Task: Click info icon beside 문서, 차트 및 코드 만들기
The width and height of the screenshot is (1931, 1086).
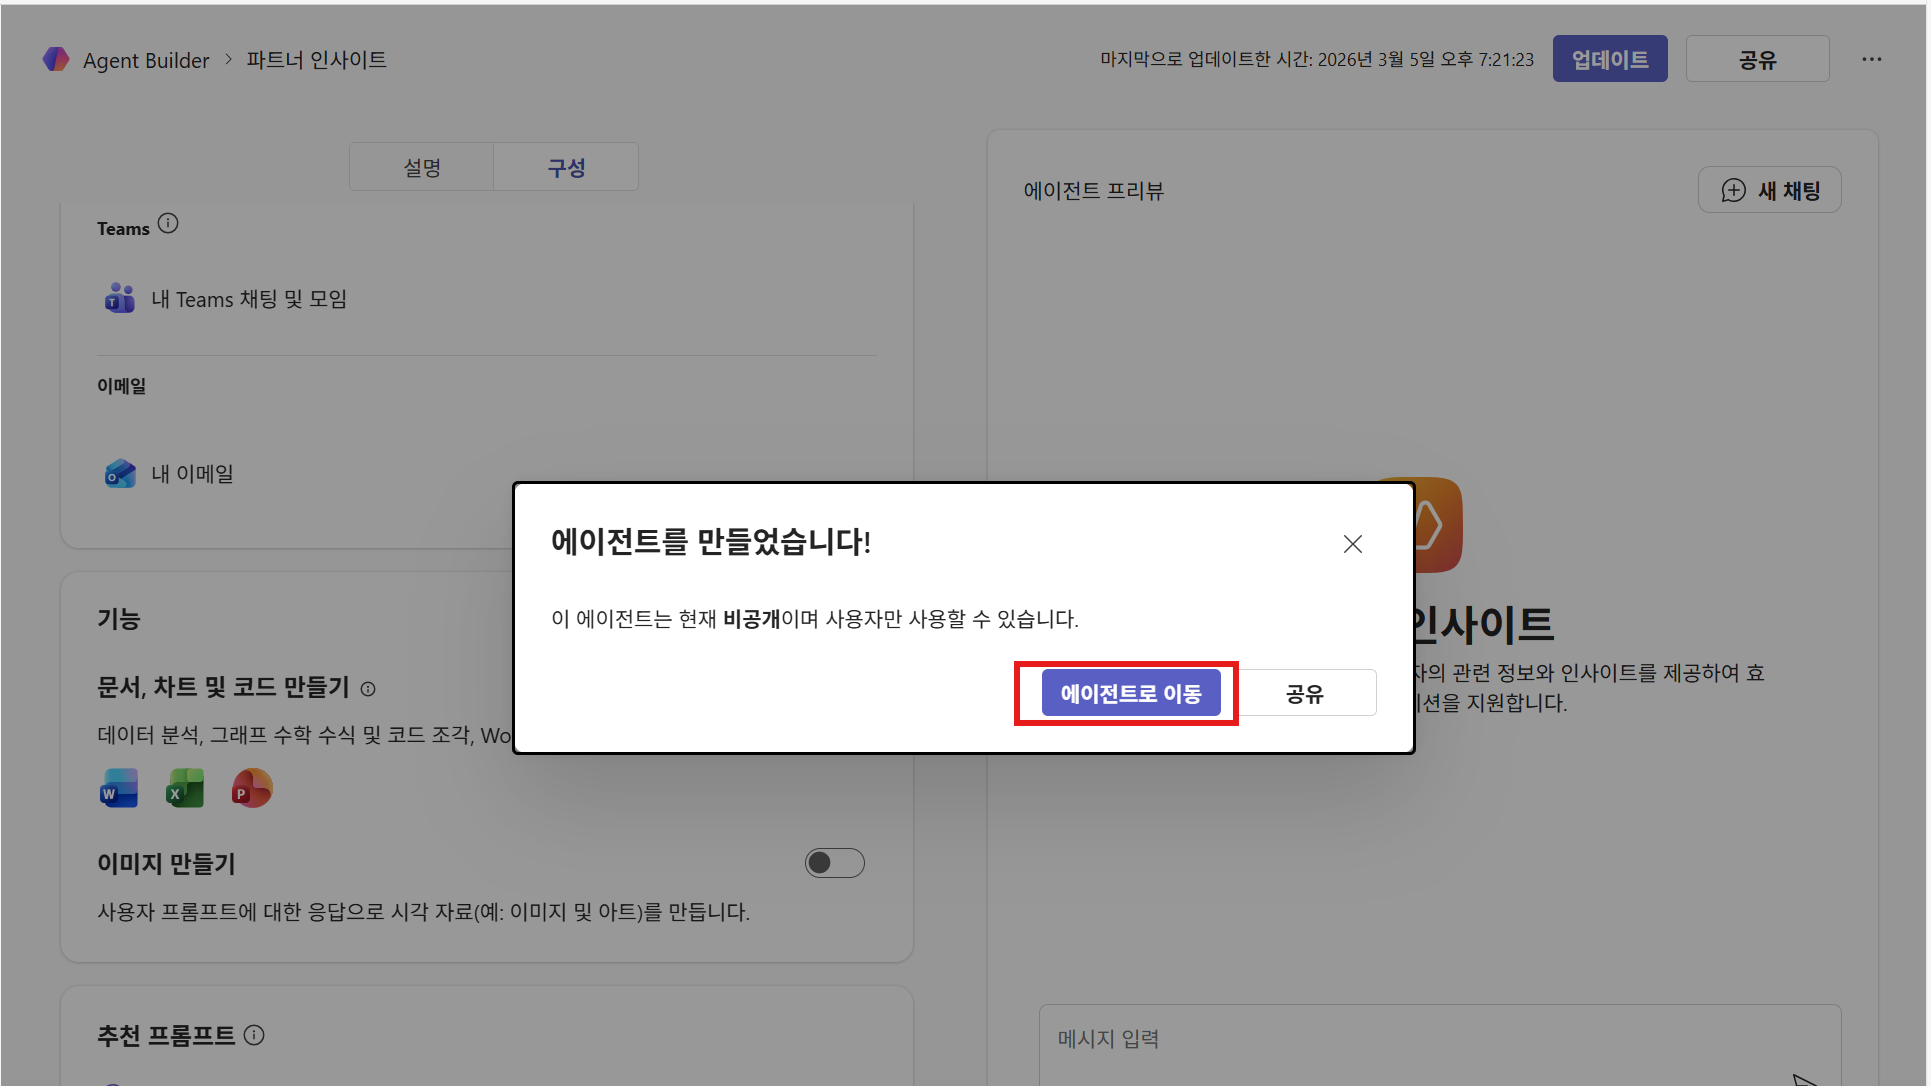Action: click(x=368, y=689)
